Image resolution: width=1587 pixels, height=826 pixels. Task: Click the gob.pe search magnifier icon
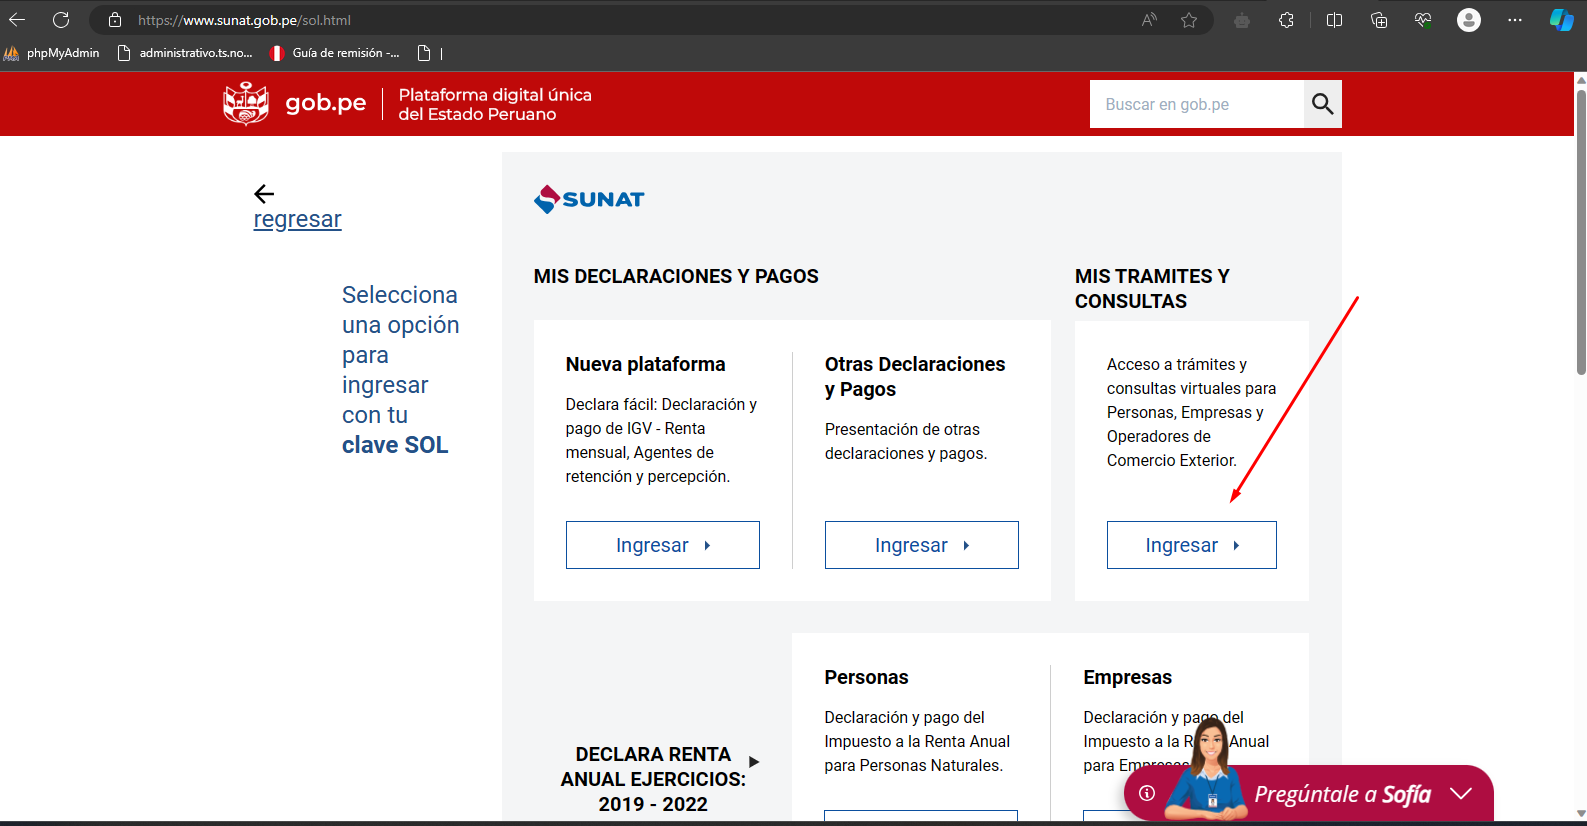coord(1322,104)
